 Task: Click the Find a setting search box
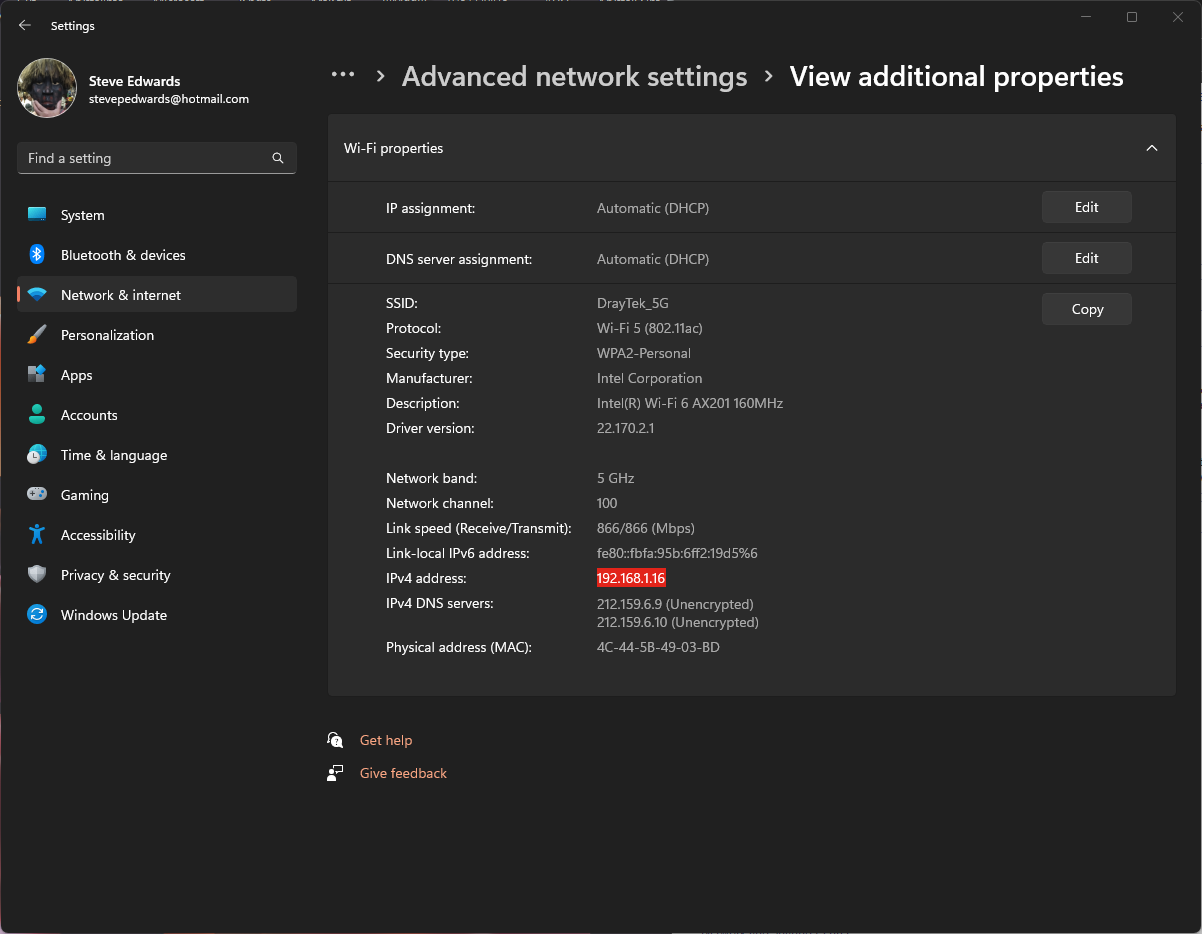145,158
